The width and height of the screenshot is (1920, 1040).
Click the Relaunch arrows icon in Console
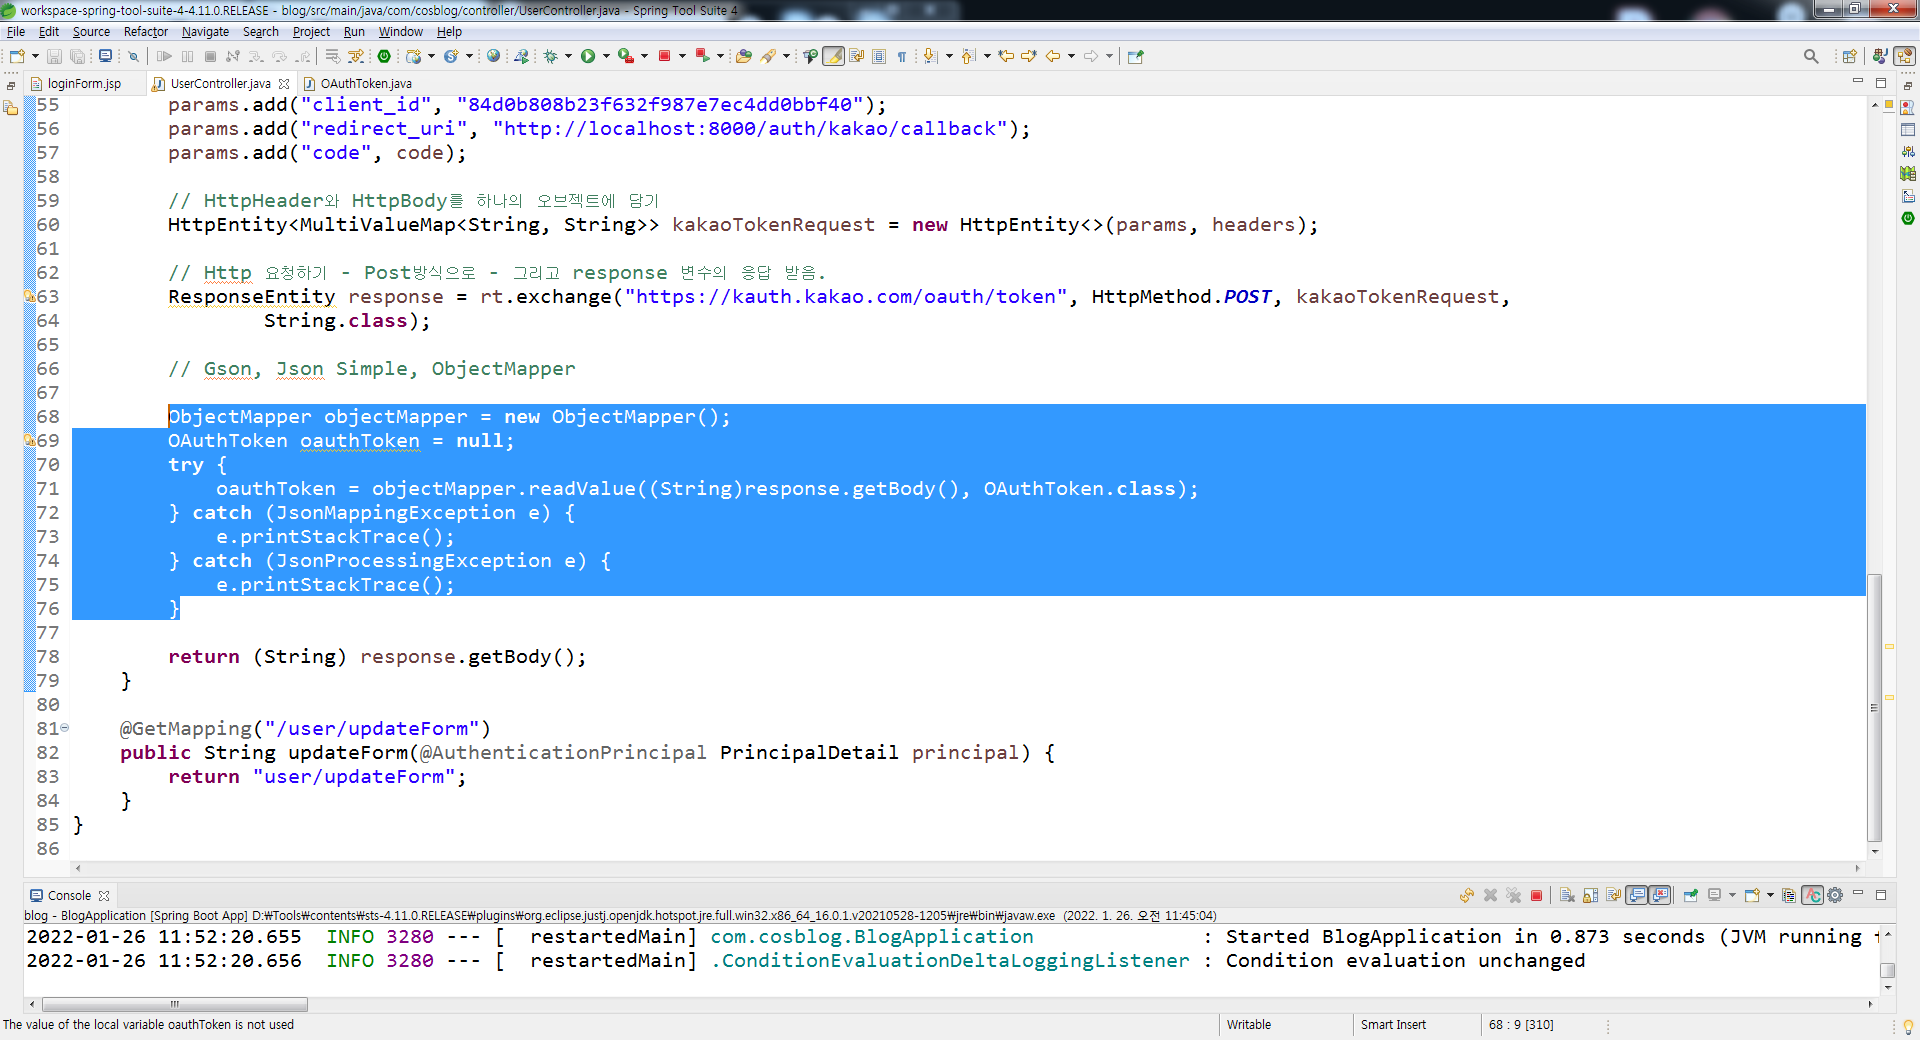[1466, 896]
